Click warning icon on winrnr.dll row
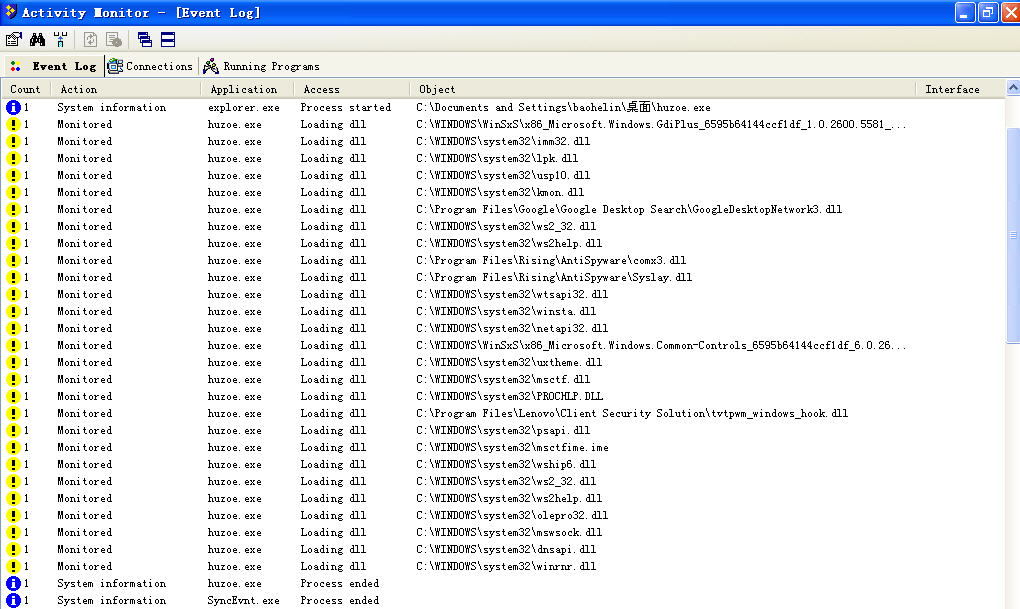Screen dimensions: 1020x609 click(x=13, y=566)
